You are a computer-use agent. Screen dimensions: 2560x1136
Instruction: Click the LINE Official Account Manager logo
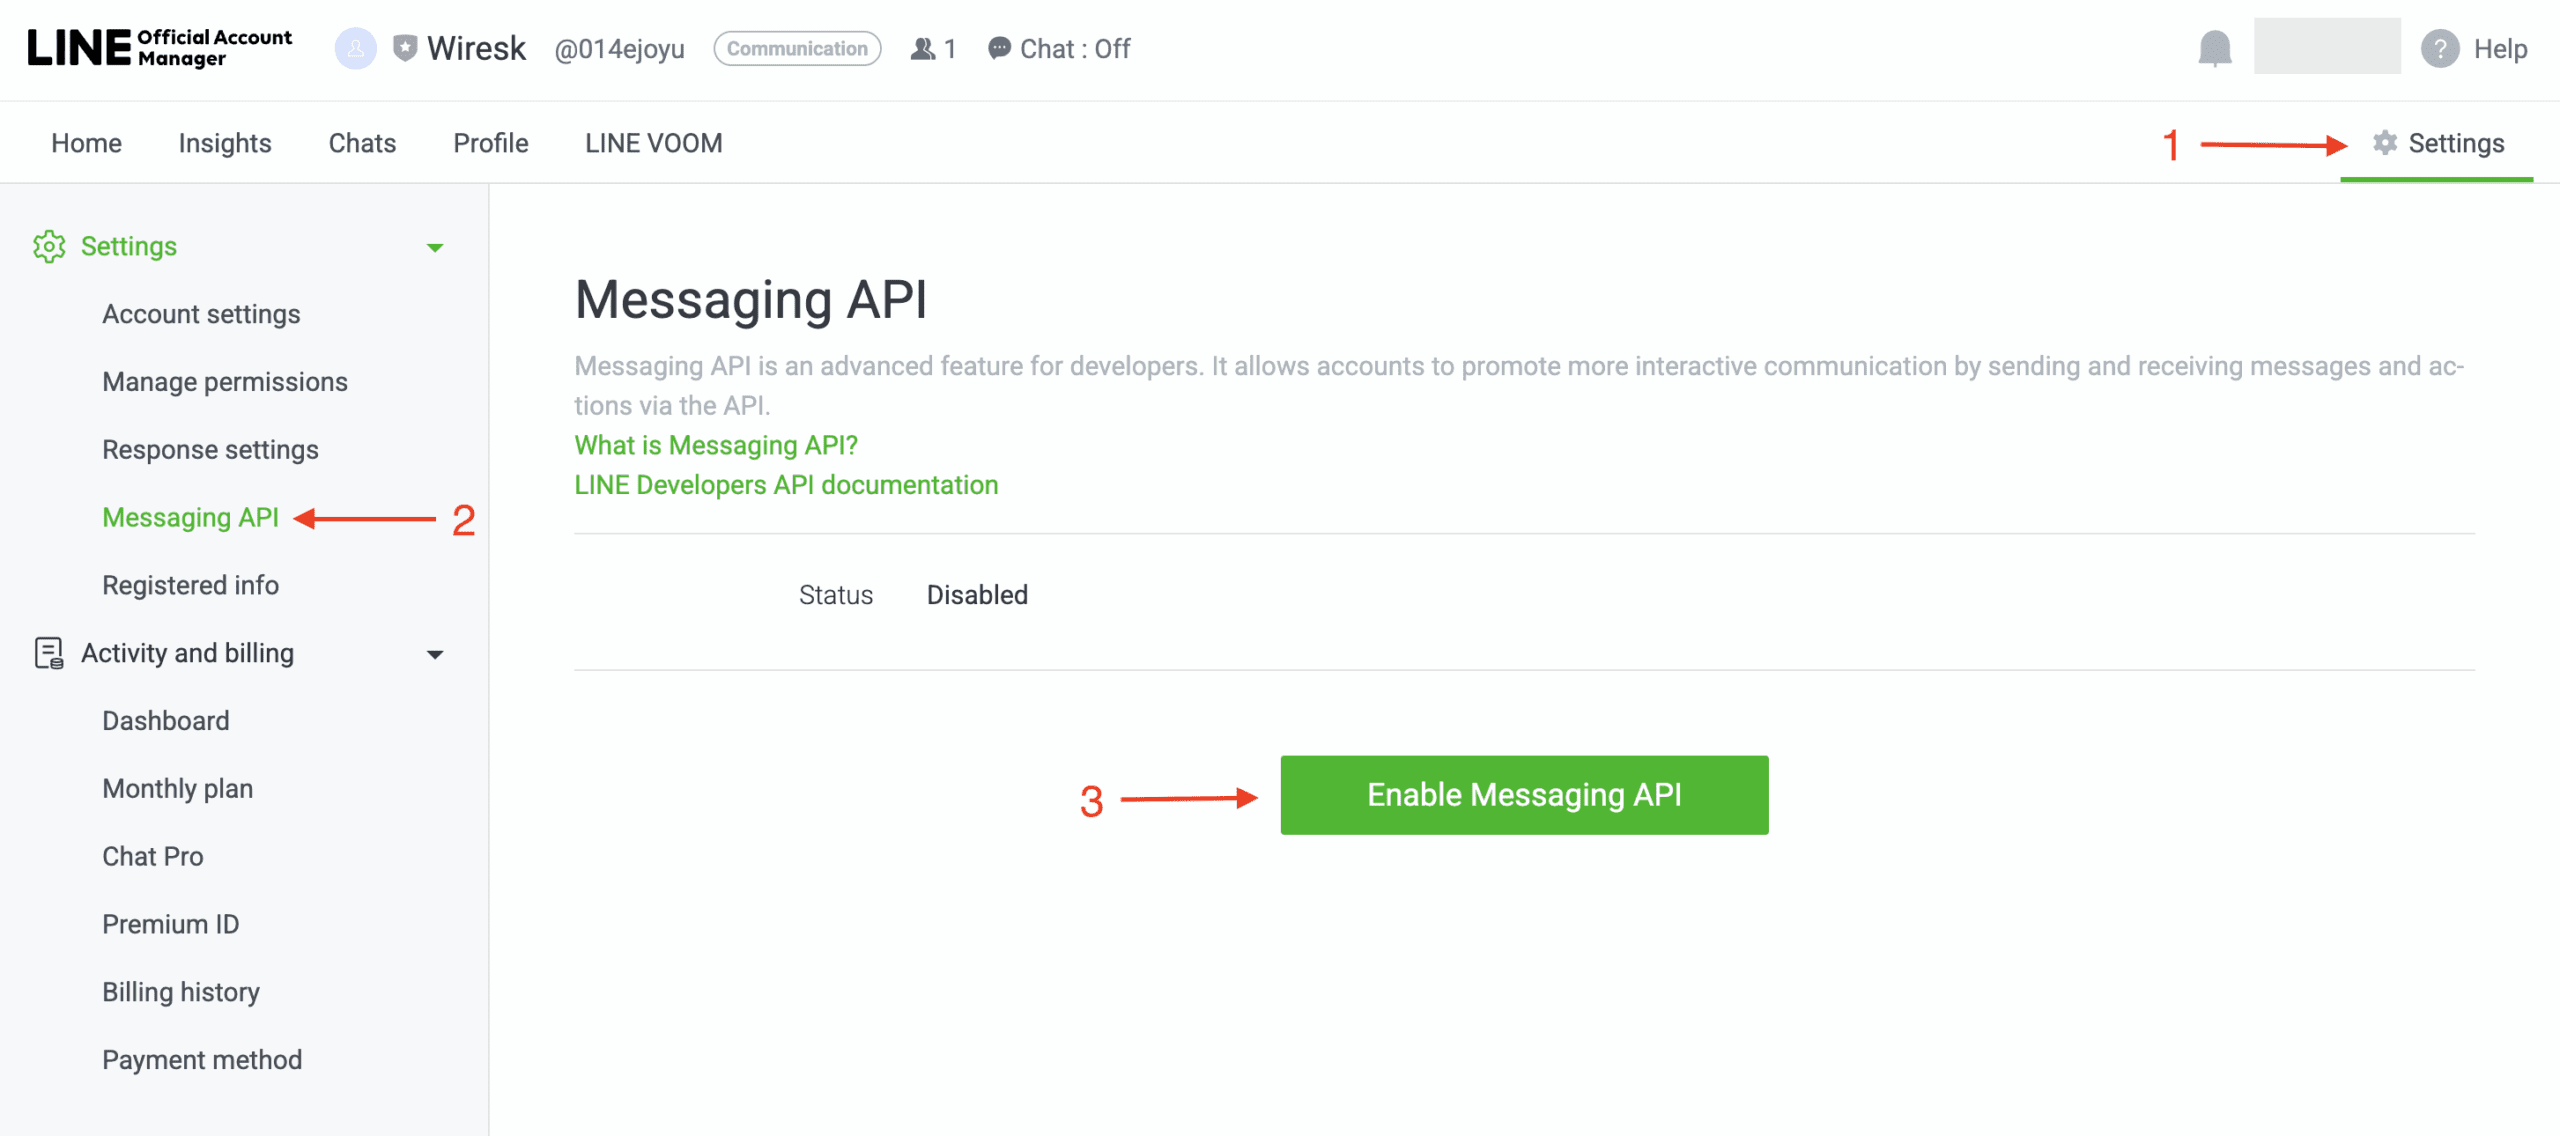click(160, 48)
